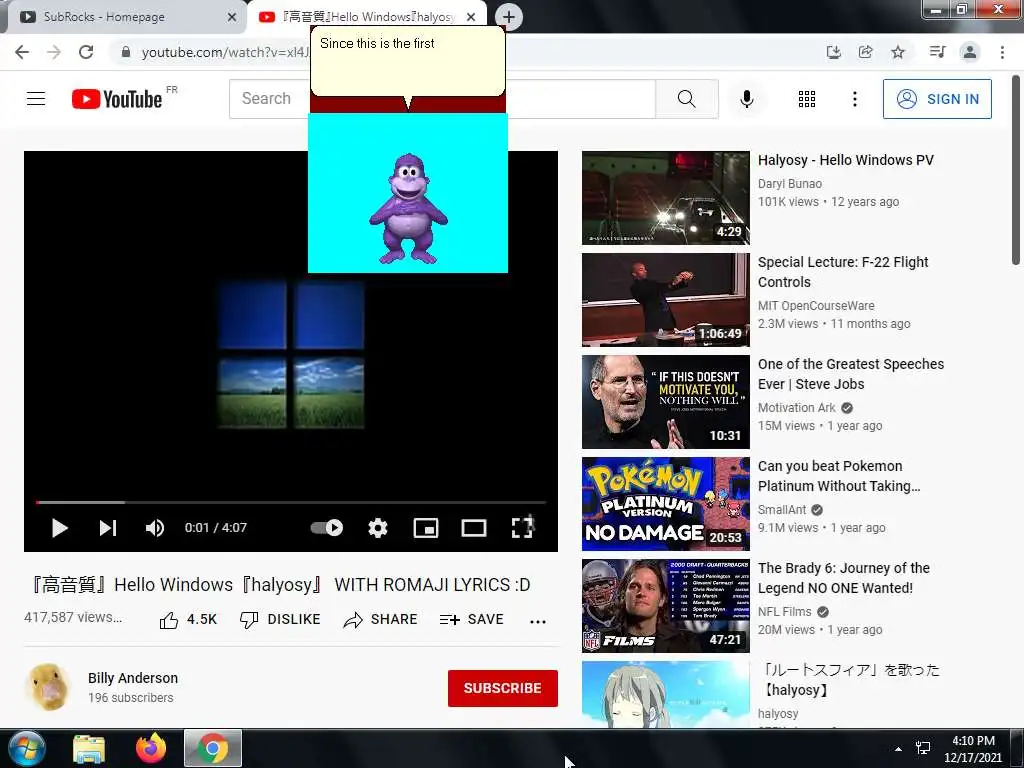
Task: Mute the video volume
Action: click(154, 528)
